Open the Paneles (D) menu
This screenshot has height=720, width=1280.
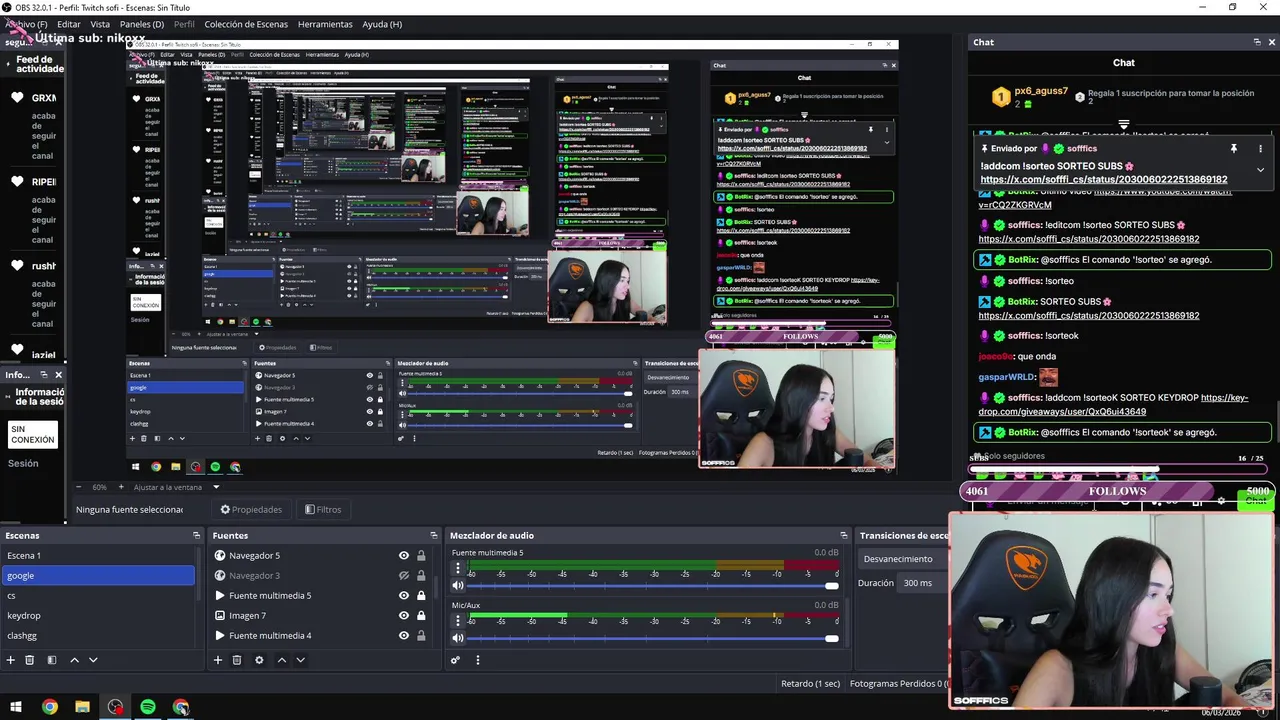142,24
